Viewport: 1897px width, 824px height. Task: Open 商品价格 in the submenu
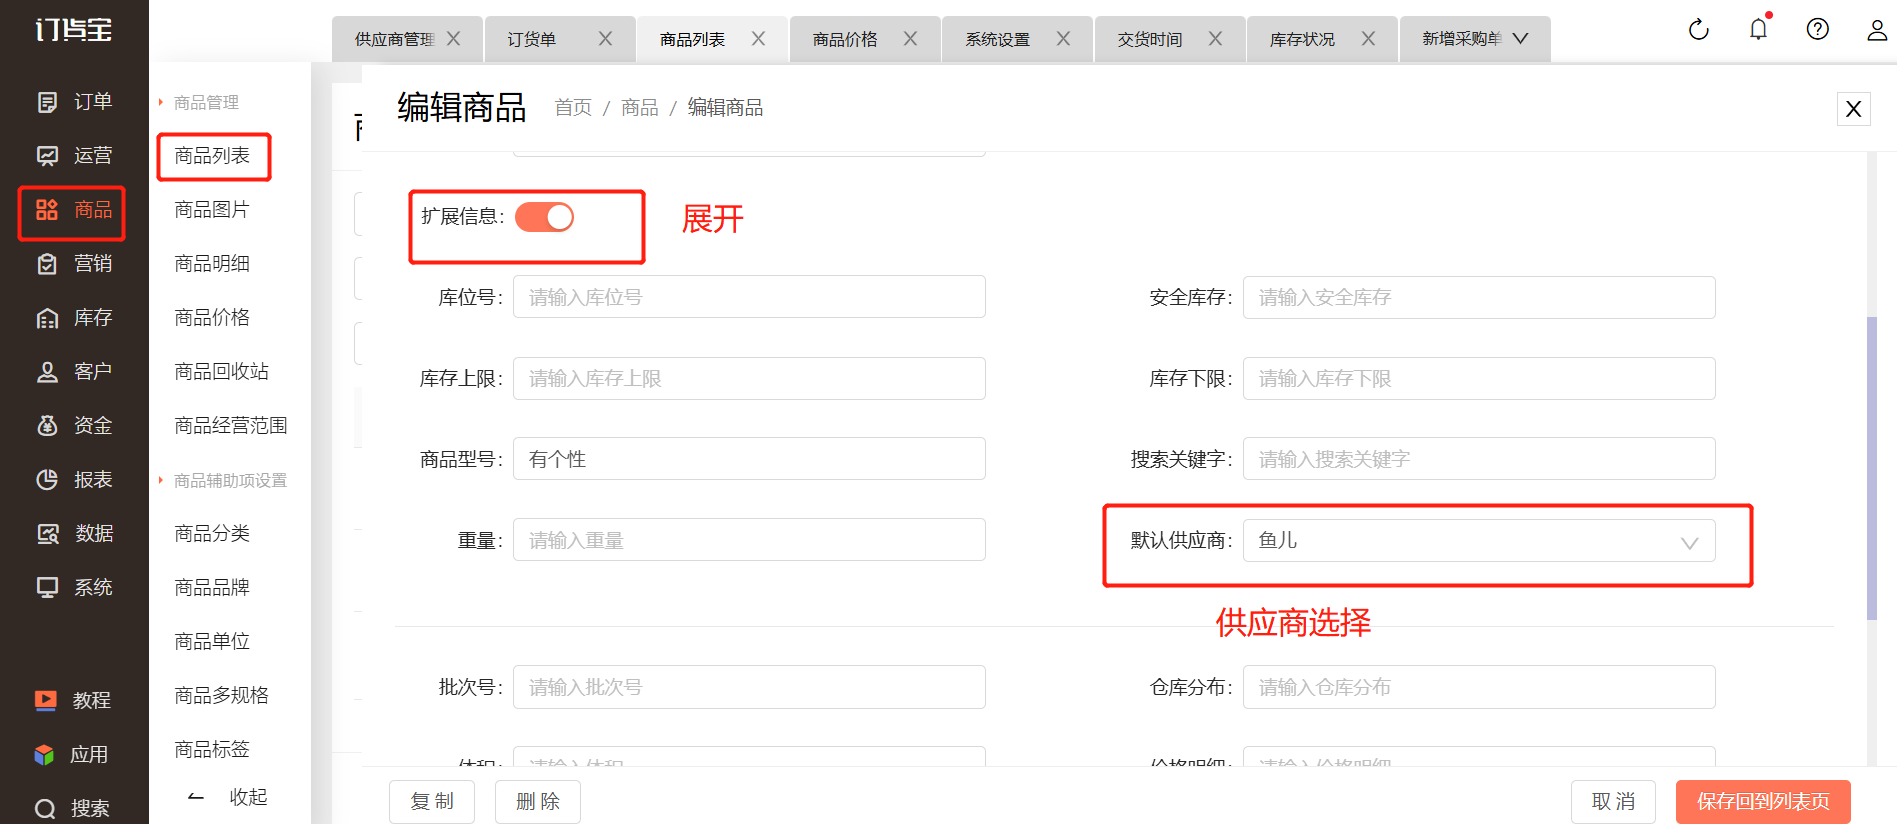coord(212,318)
